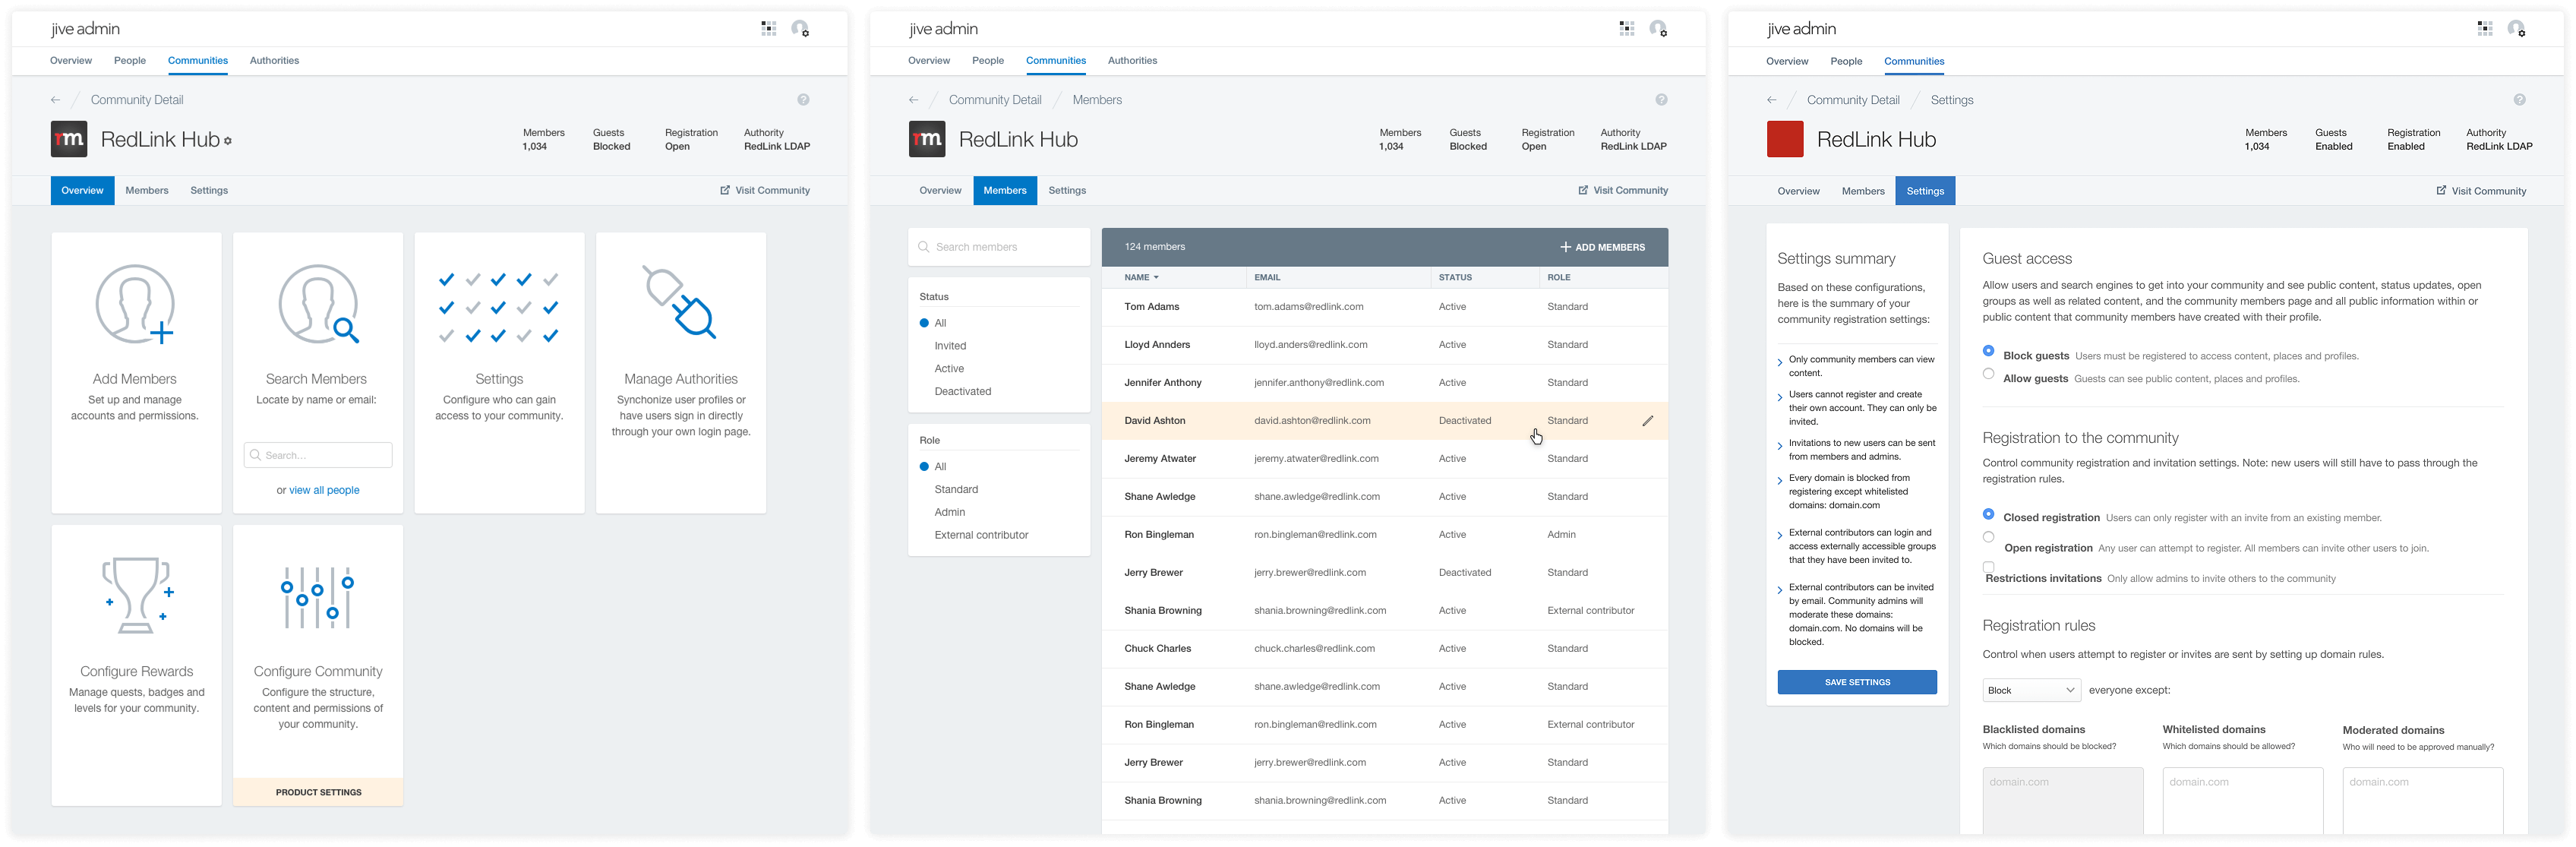Click inside the Blacklisted domains input field
The width and height of the screenshot is (2576, 847).
[x=2062, y=800]
